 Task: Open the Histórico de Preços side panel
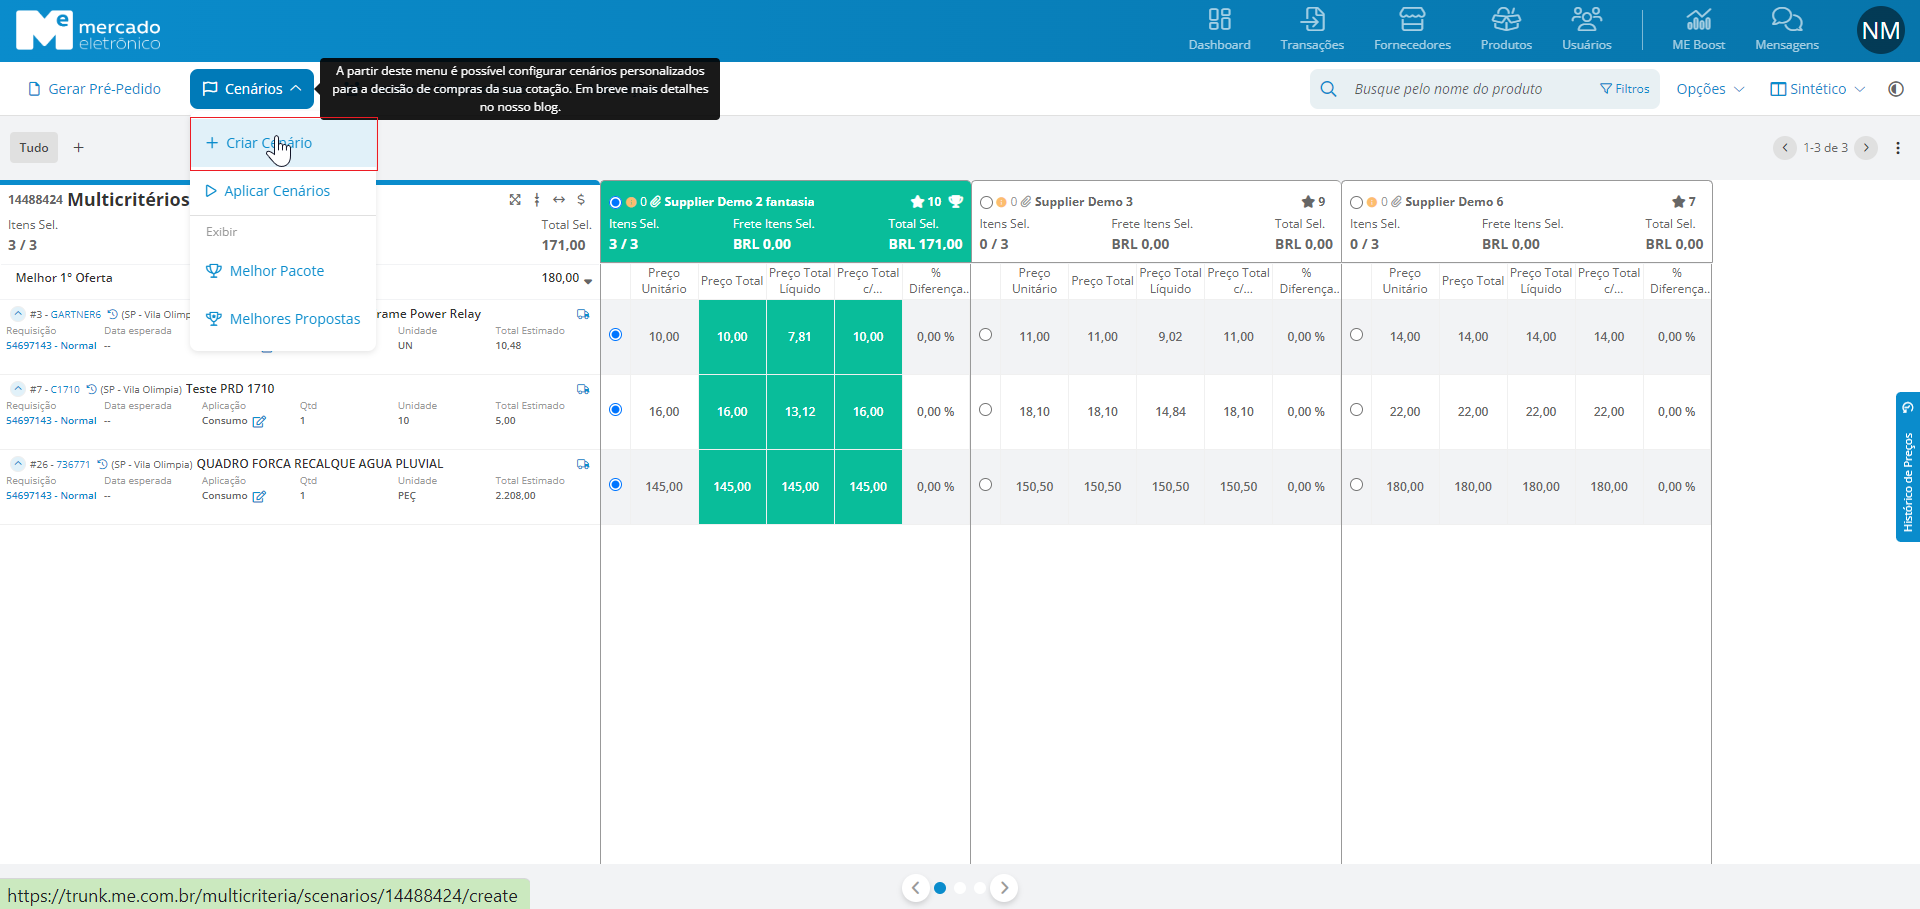(1907, 467)
